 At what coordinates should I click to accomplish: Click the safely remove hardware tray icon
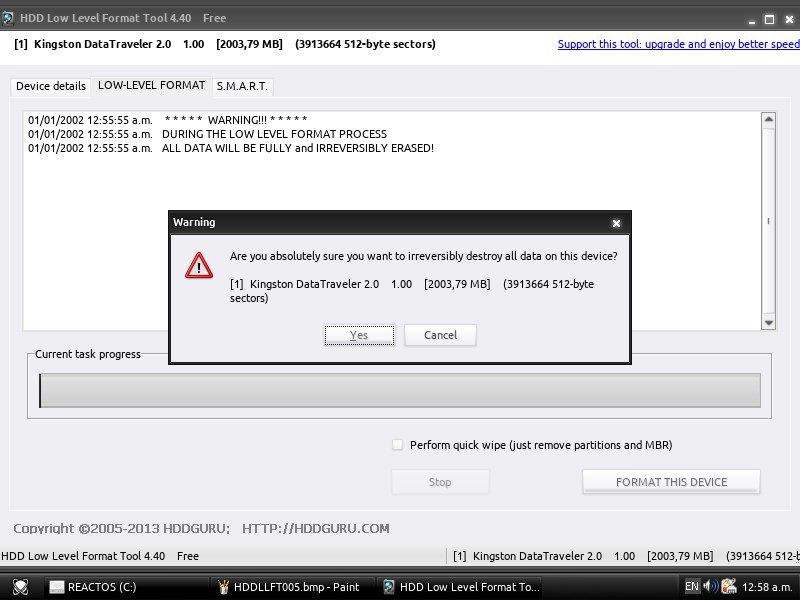729,586
